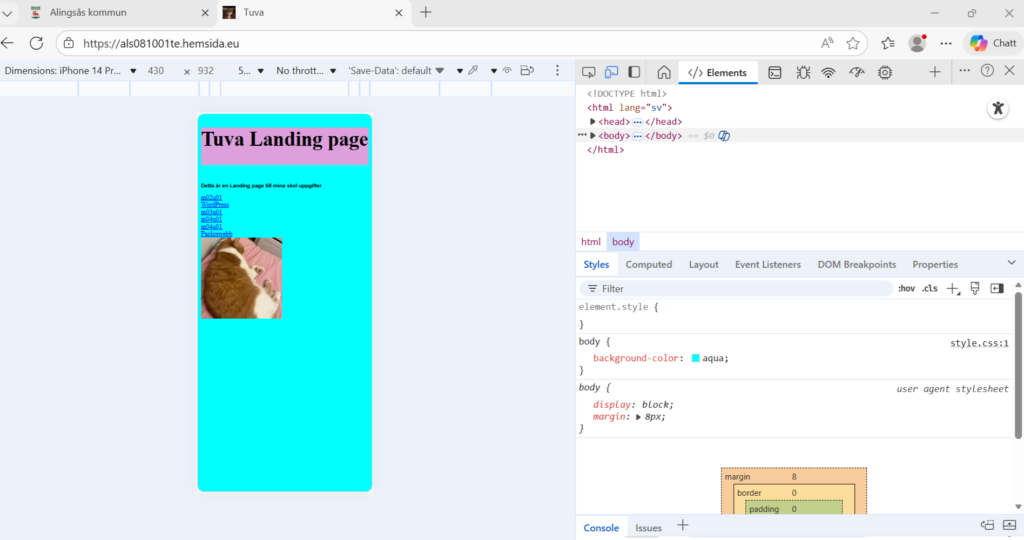The image size is (1024, 540).
Task: Open the Console tool icon in toolbar
Action: tap(774, 72)
